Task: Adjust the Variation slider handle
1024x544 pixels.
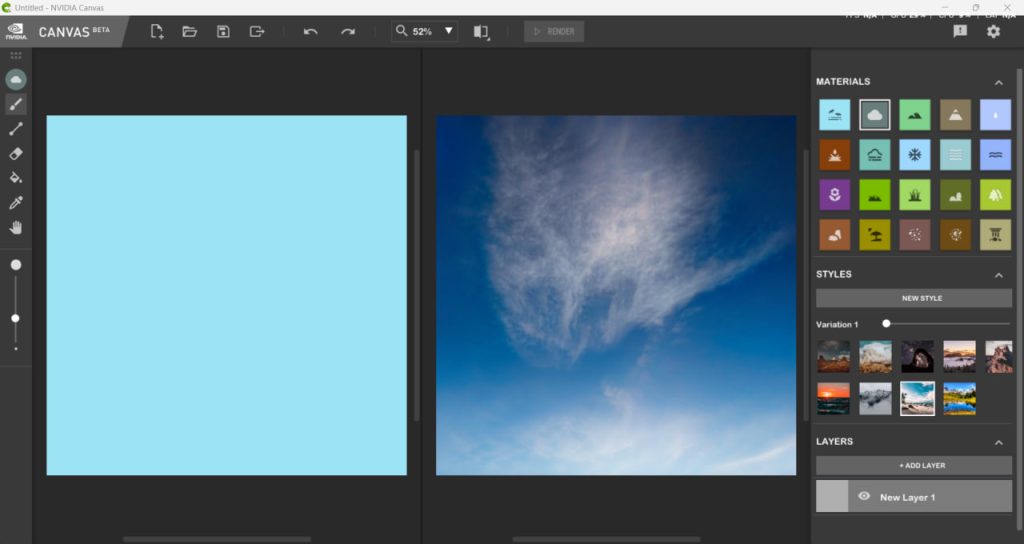Action: coord(886,323)
